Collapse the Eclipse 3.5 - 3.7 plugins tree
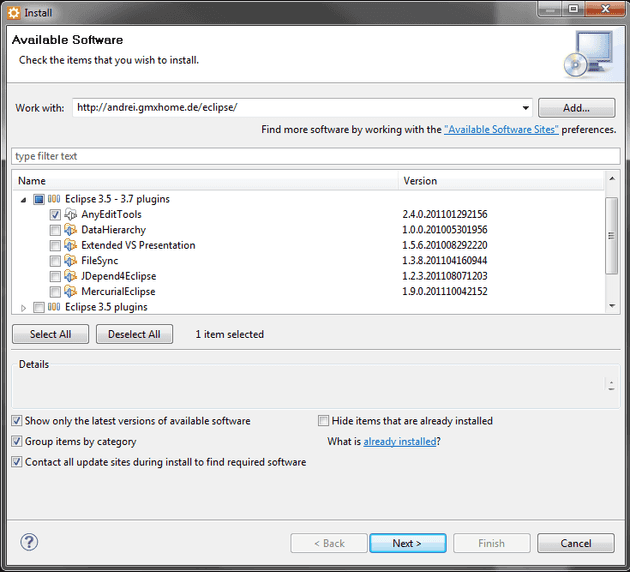This screenshot has width=630, height=572. tap(24, 199)
